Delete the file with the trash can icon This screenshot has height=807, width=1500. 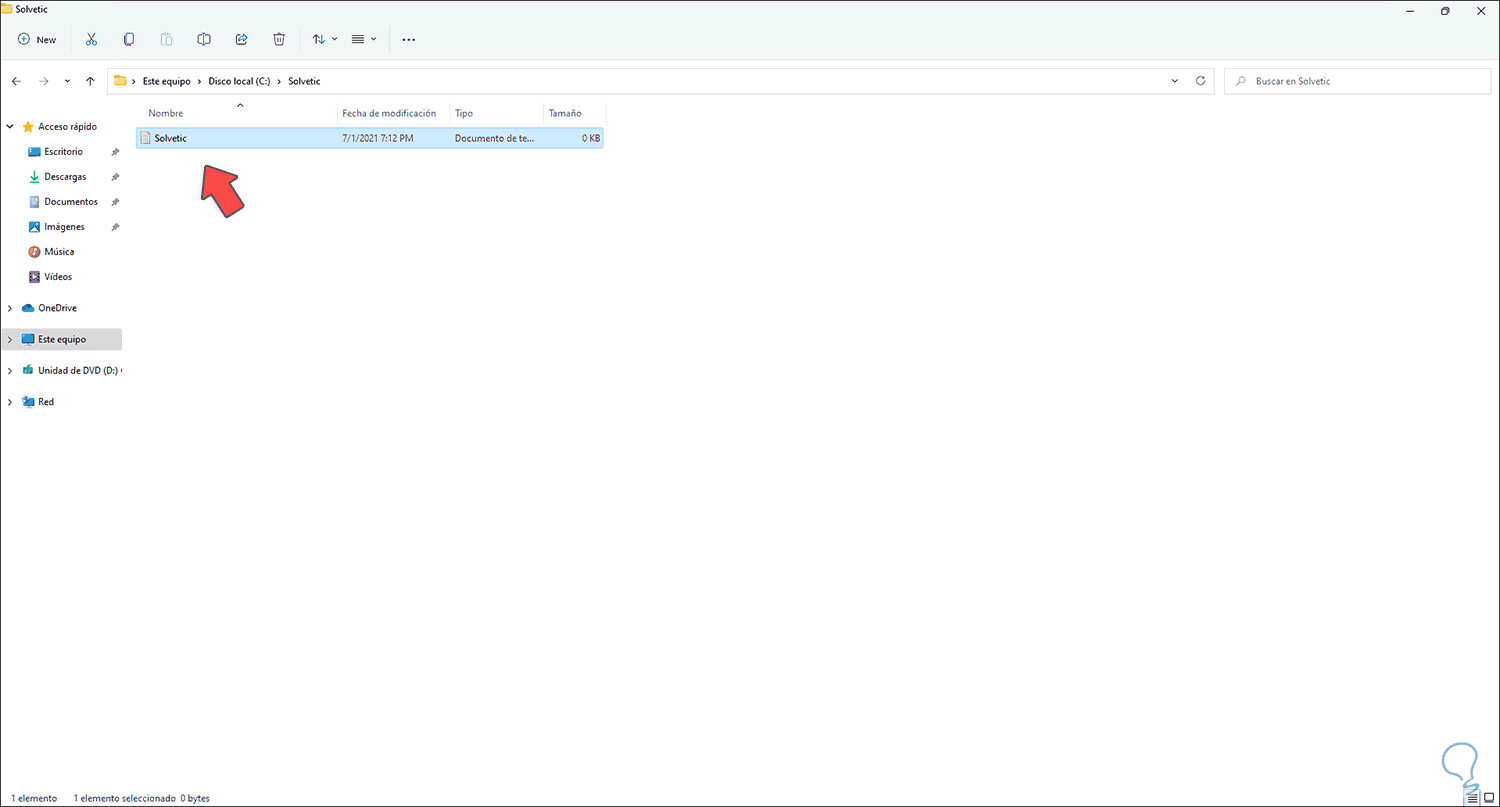pos(279,39)
